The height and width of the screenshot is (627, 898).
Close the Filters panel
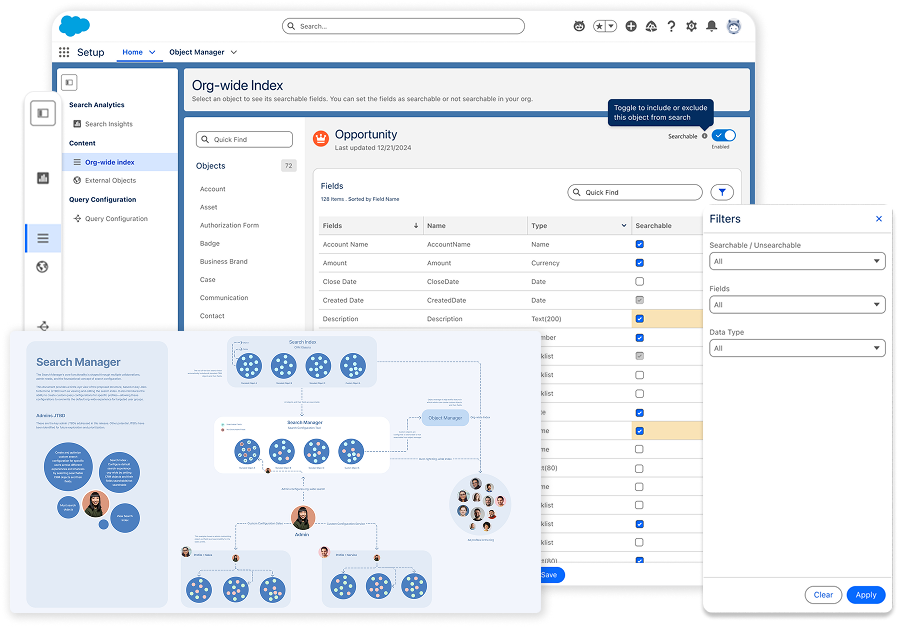(879, 219)
